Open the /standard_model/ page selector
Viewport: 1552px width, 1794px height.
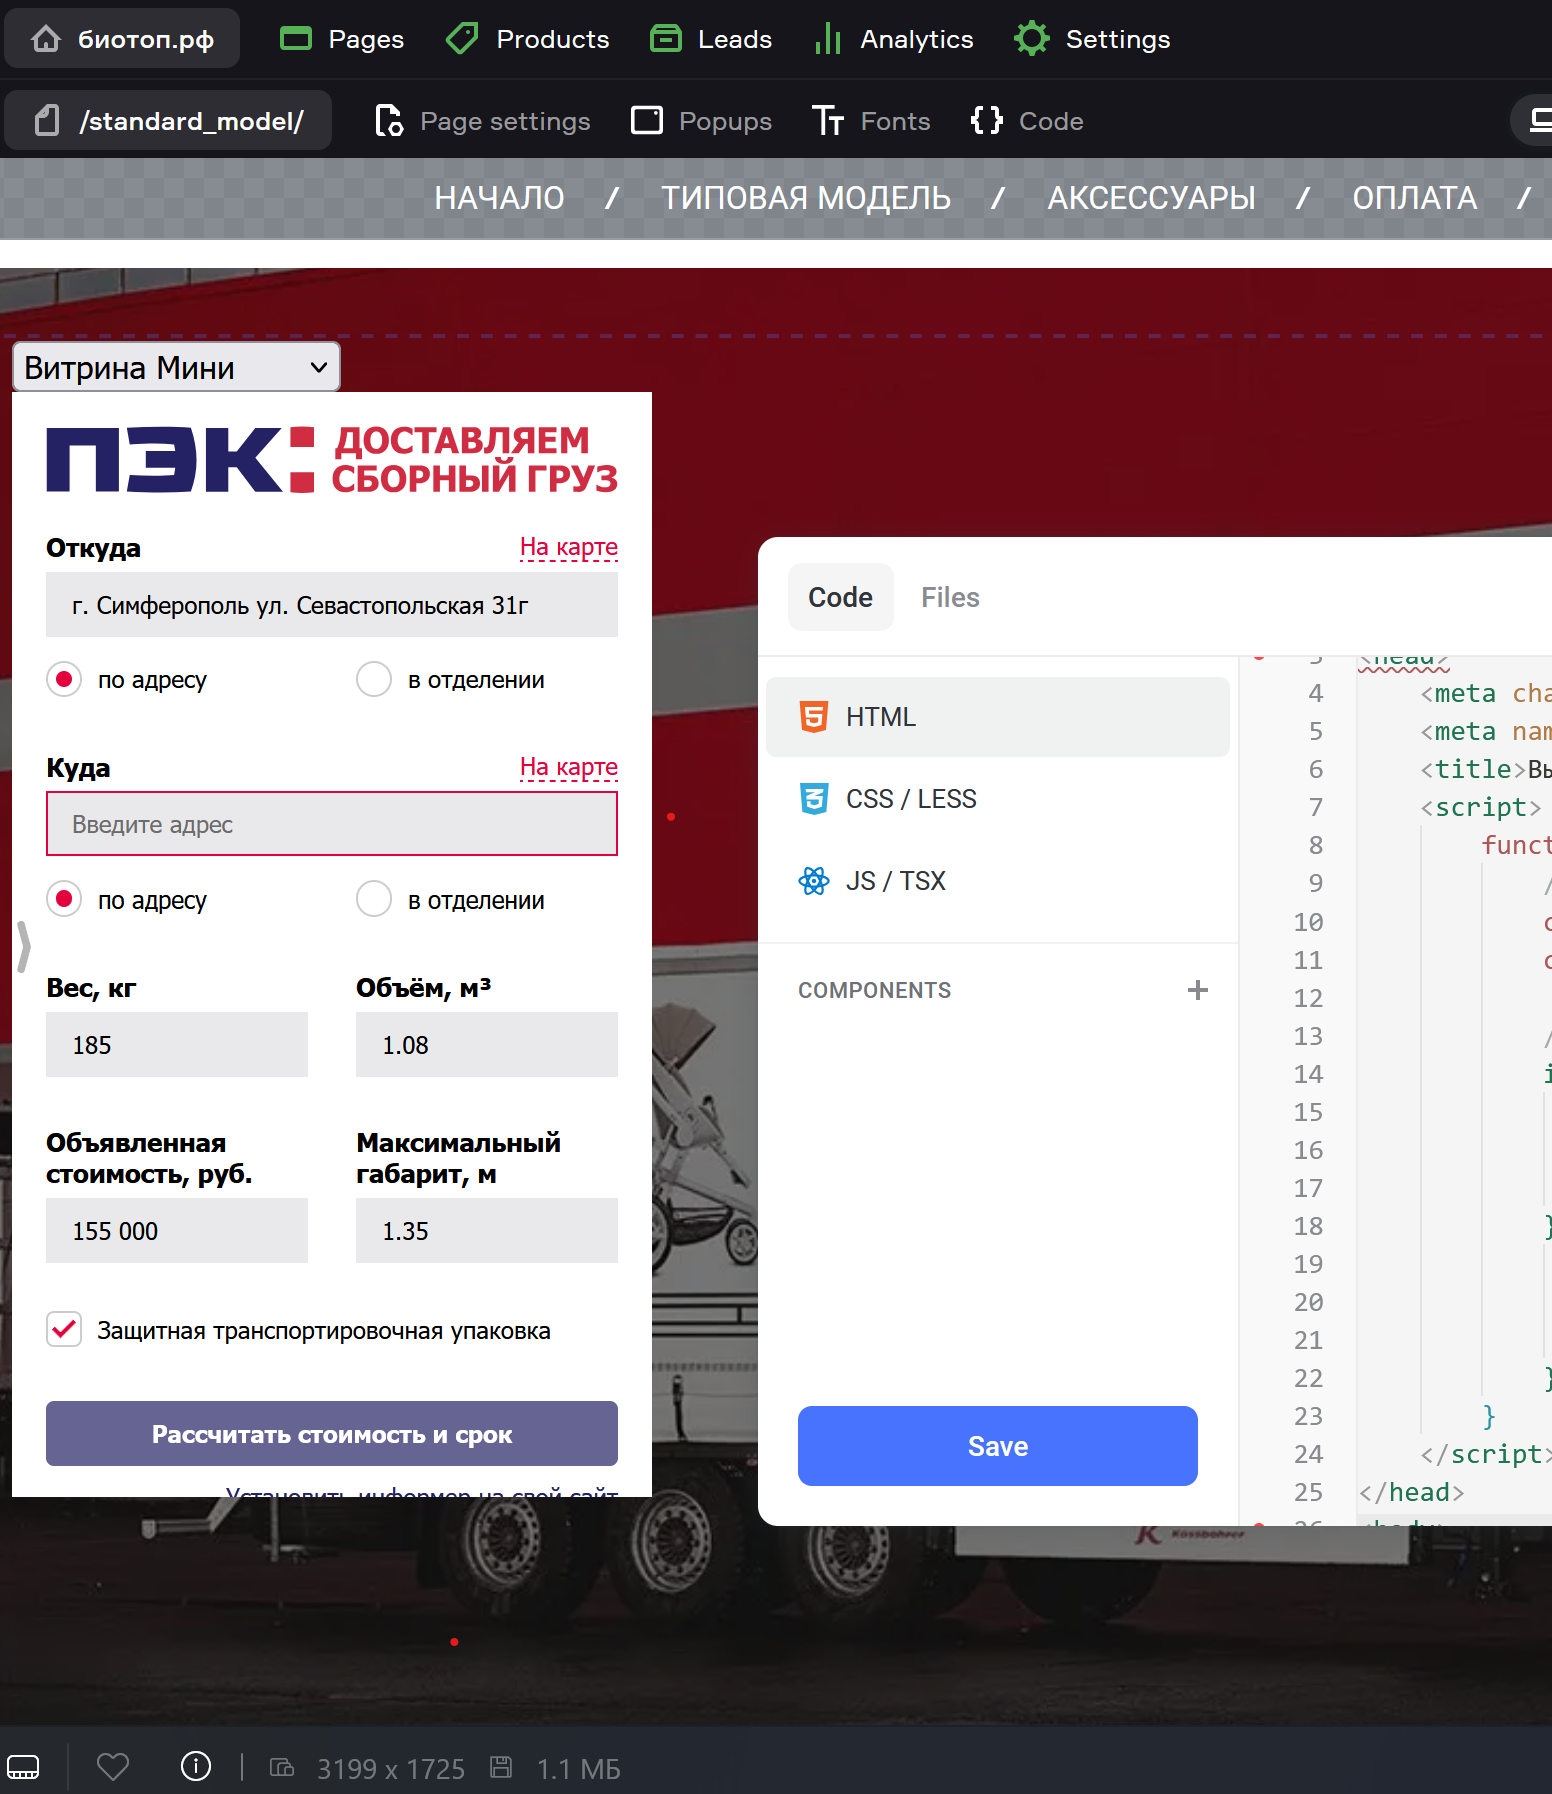point(168,121)
